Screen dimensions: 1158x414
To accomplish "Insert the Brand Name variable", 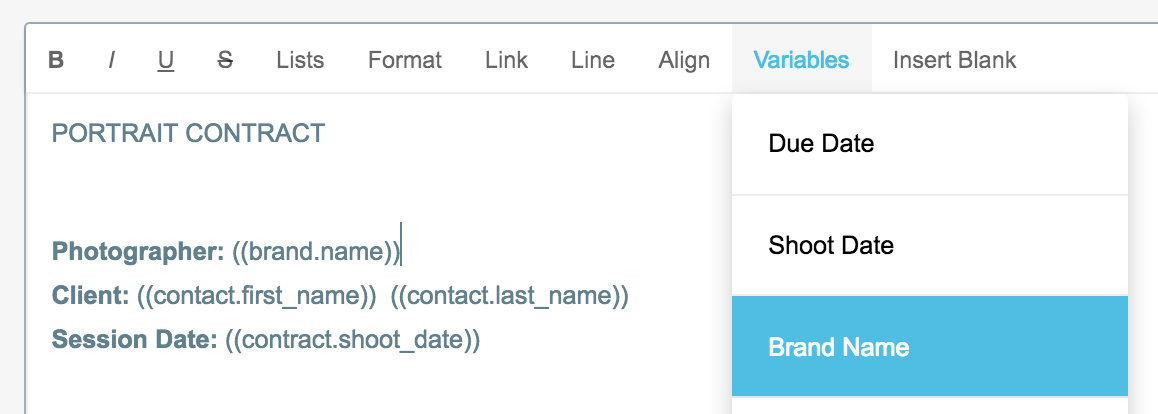I will [838, 347].
